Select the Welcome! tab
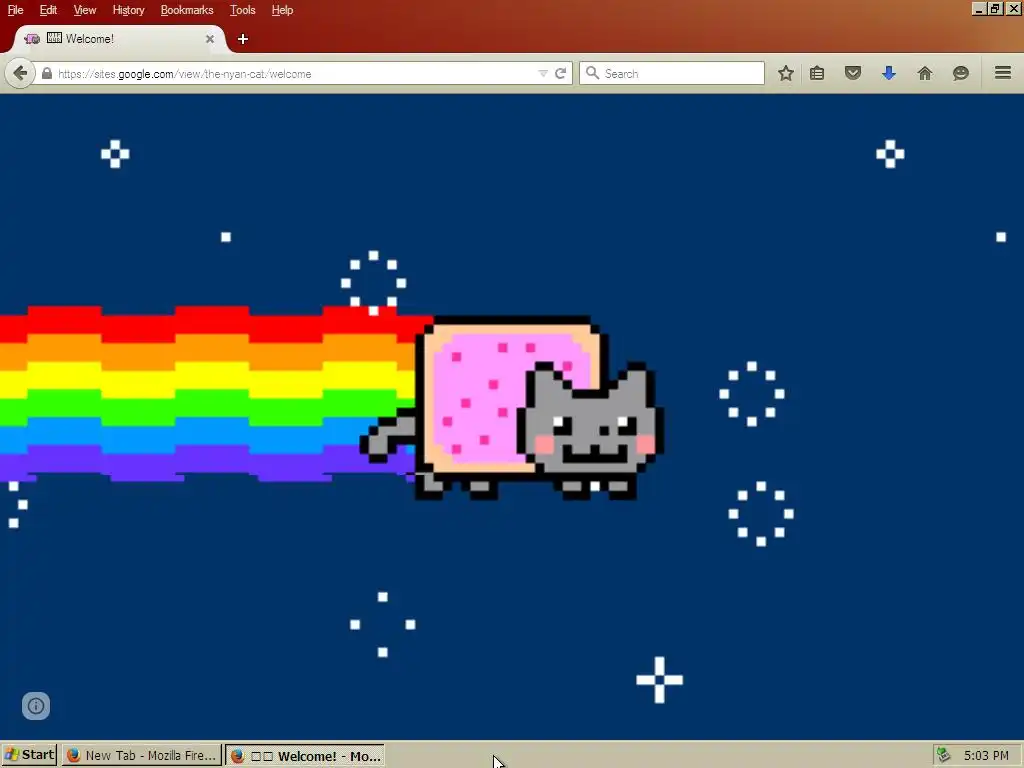 (120, 39)
